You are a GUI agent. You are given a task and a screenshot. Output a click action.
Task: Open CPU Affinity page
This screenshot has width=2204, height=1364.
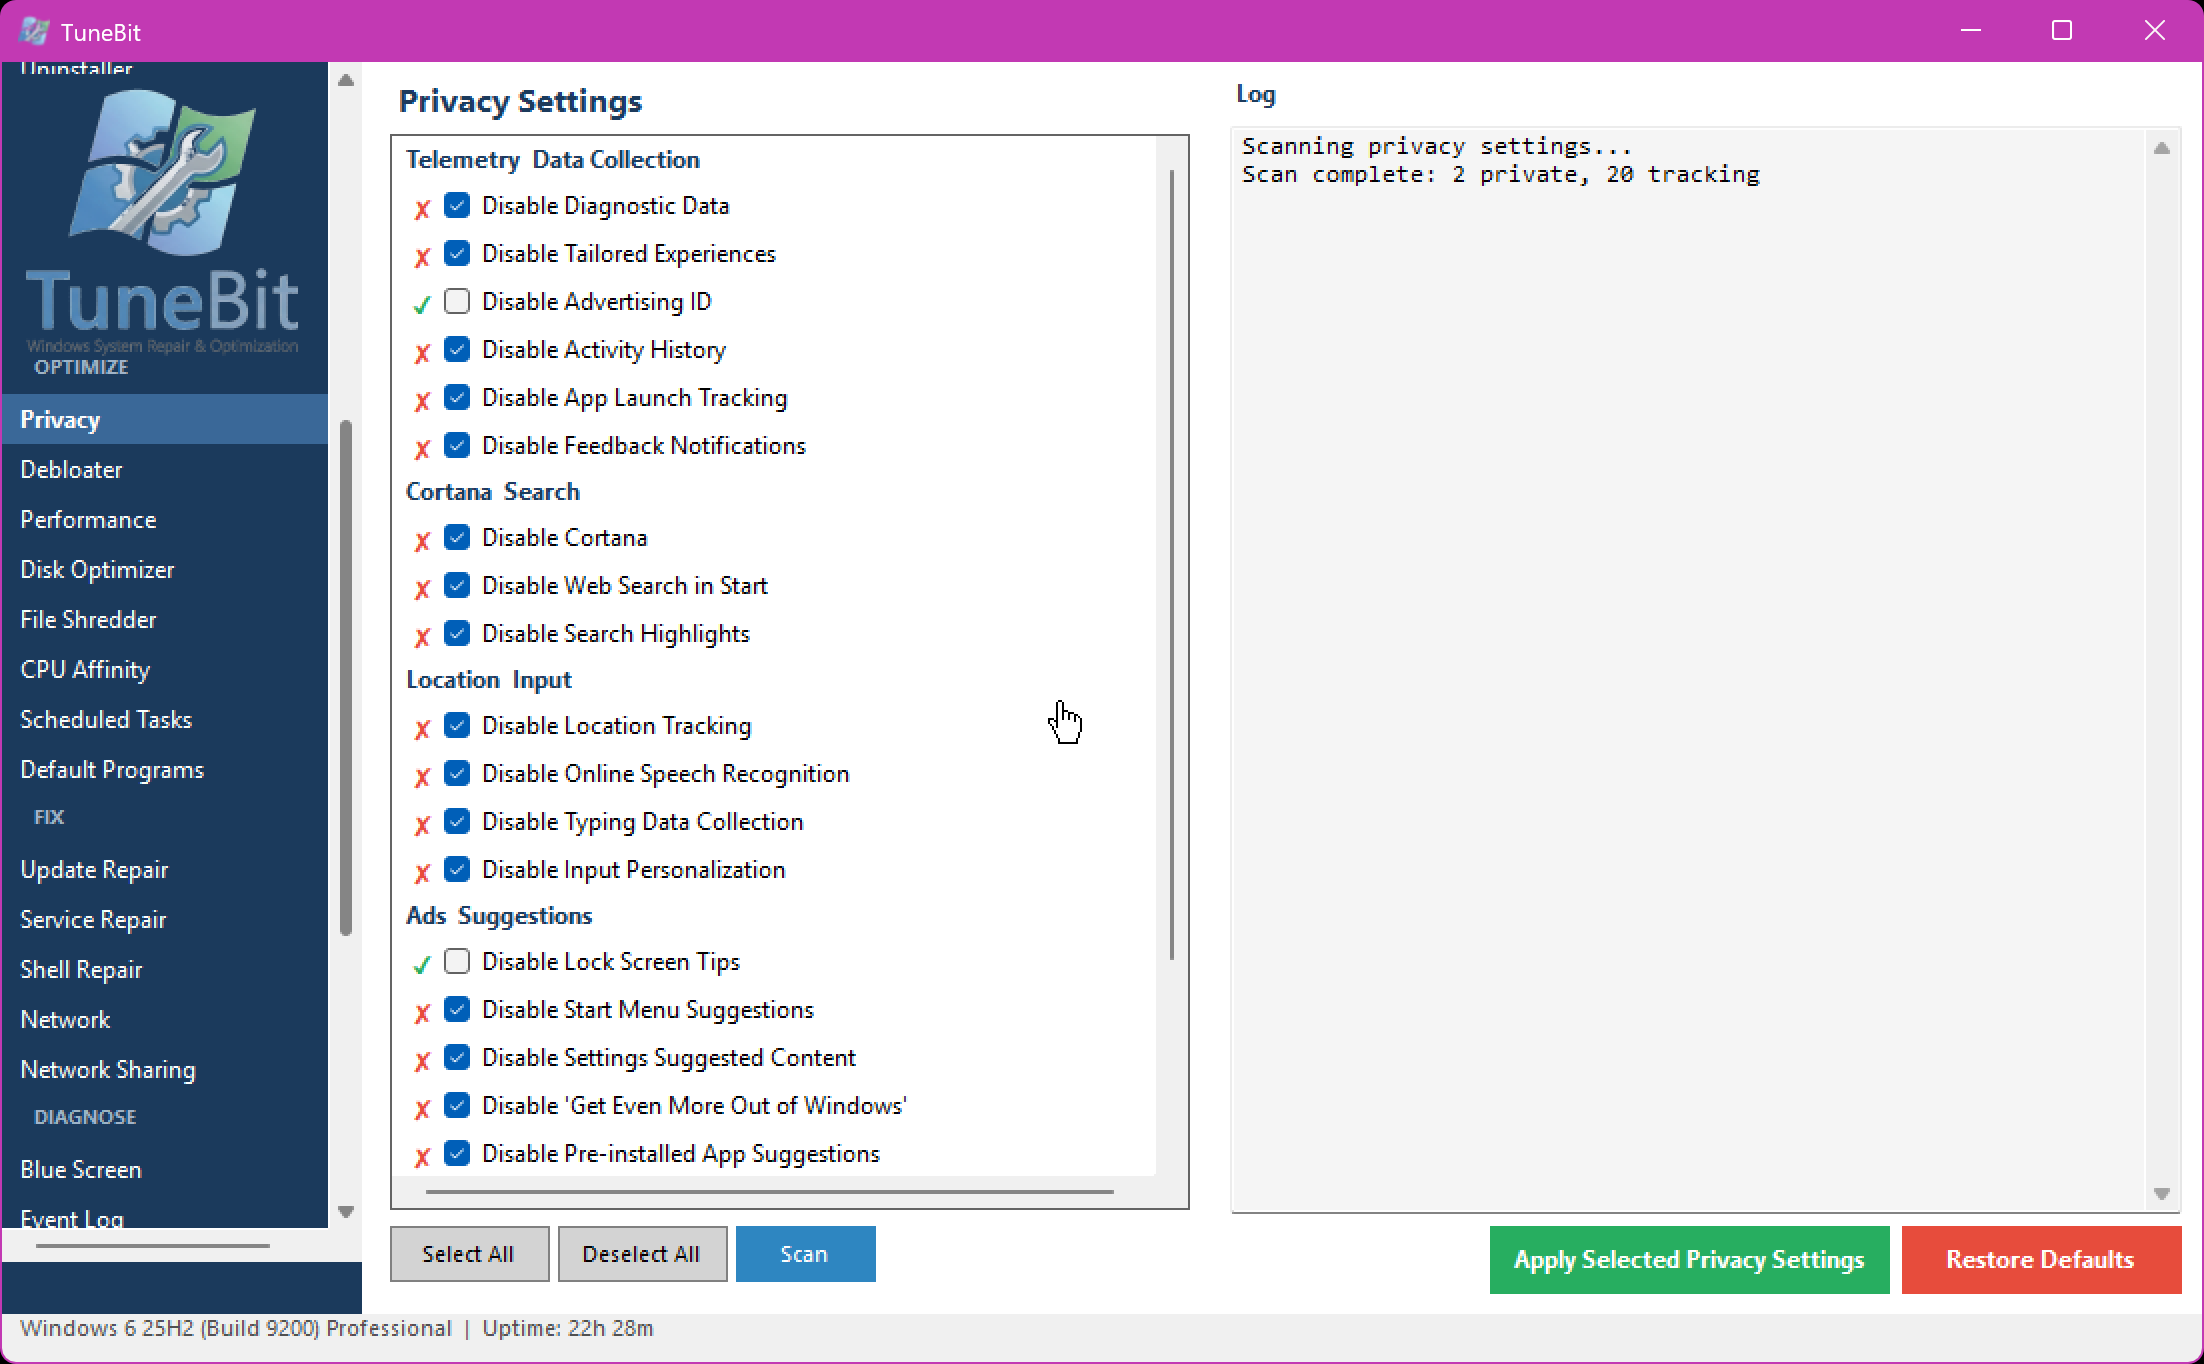165,669
